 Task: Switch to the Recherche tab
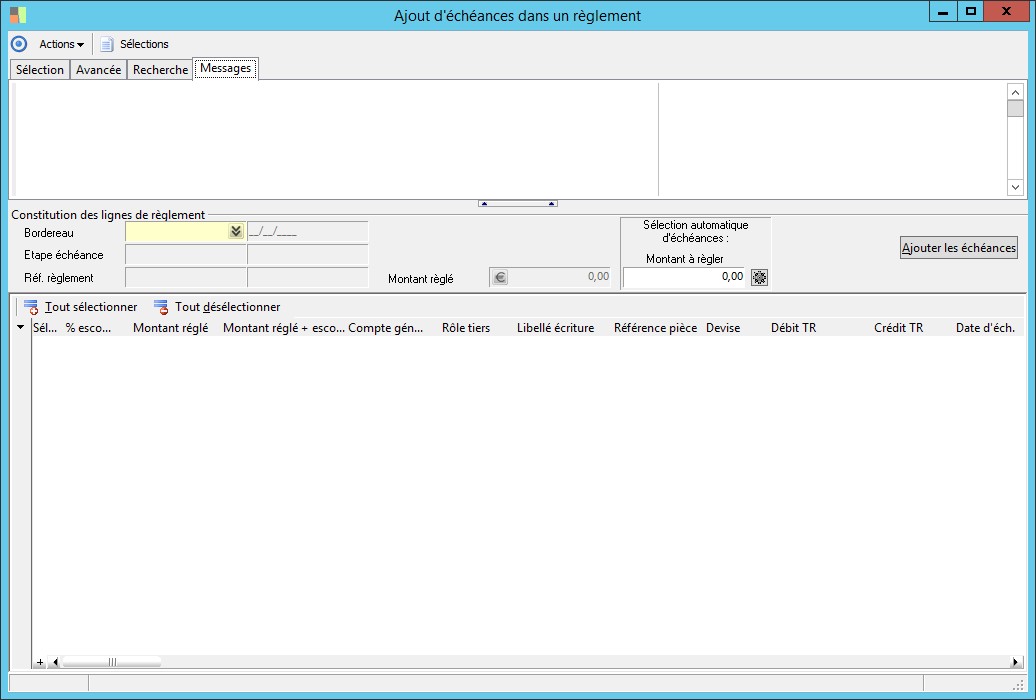160,69
